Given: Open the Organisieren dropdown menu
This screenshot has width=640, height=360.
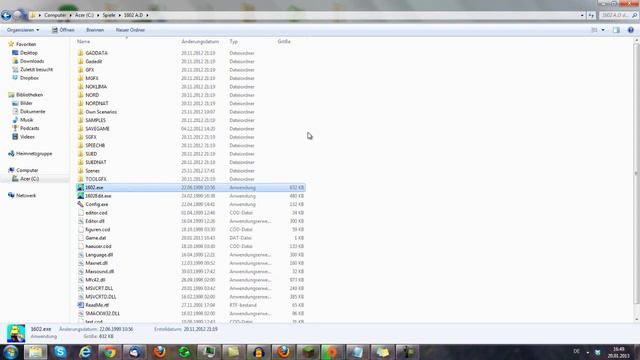Looking at the screenshot, I should [23, 30].
